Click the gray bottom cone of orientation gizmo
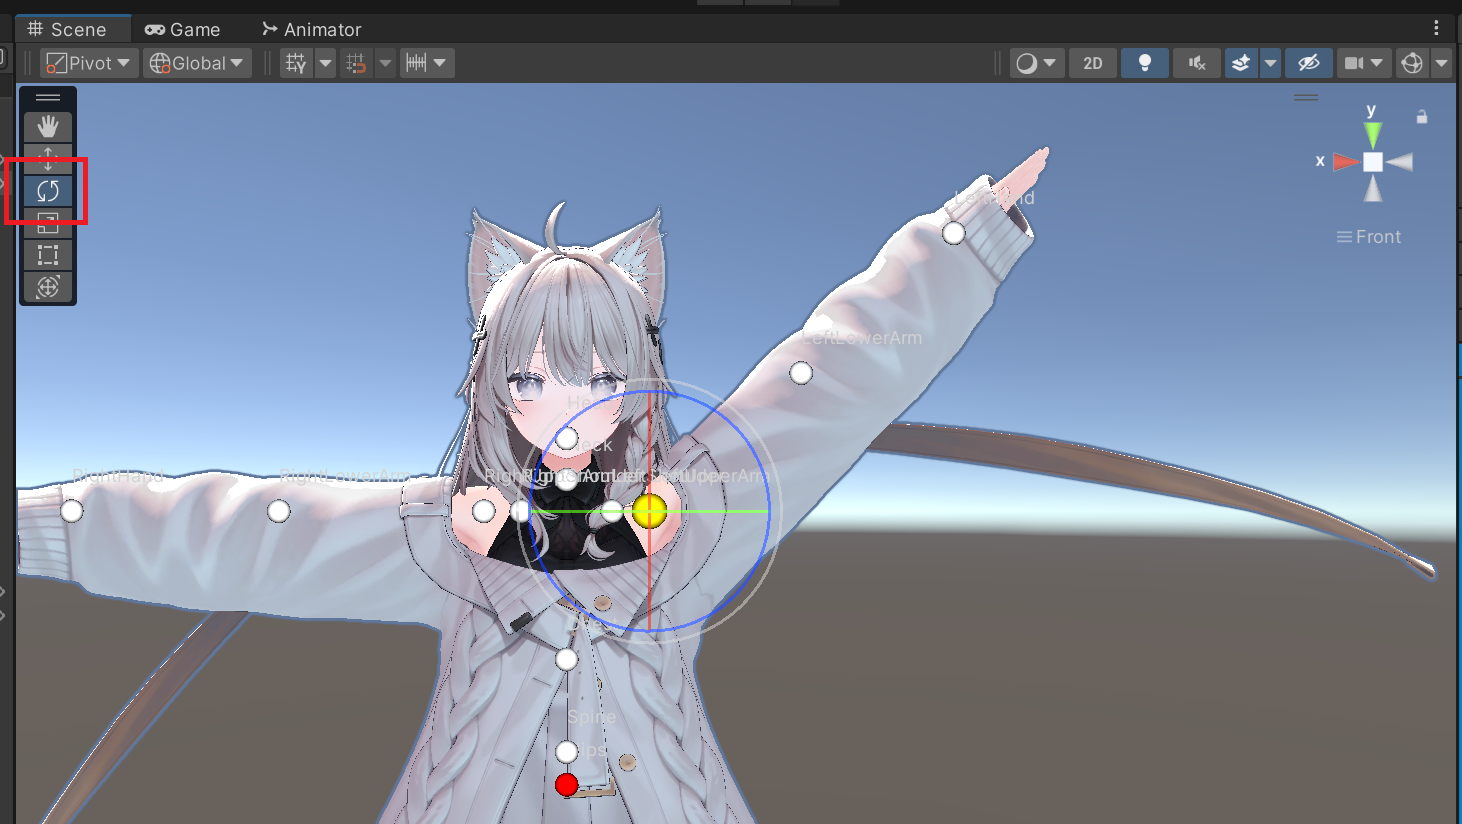Viewport: 1462px width, 824px height. (1373, 189)
